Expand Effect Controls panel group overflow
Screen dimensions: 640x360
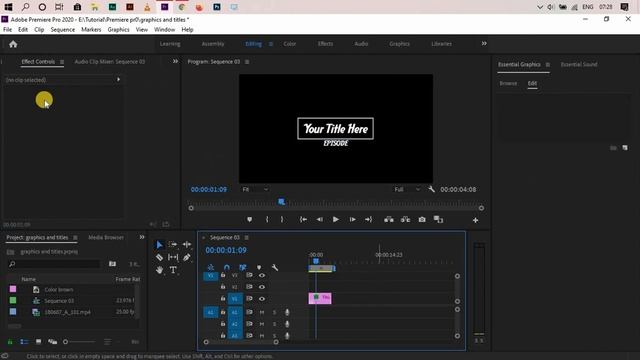tap(175, 61)
